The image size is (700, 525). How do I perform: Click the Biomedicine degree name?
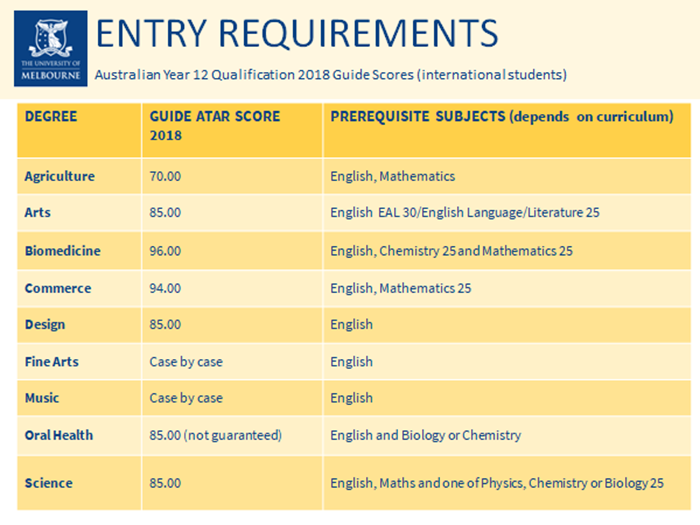pos(62,251)
